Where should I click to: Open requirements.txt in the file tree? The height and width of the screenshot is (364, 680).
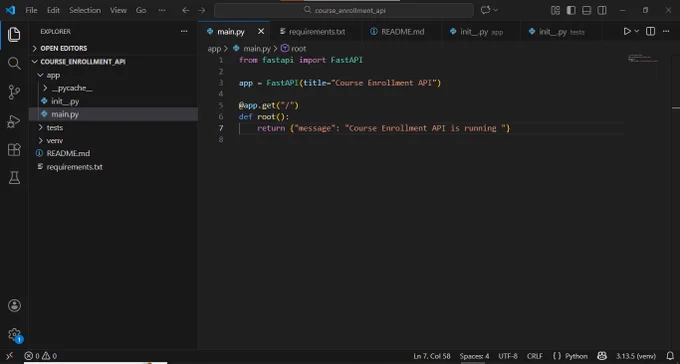click(x=114, y=167)
